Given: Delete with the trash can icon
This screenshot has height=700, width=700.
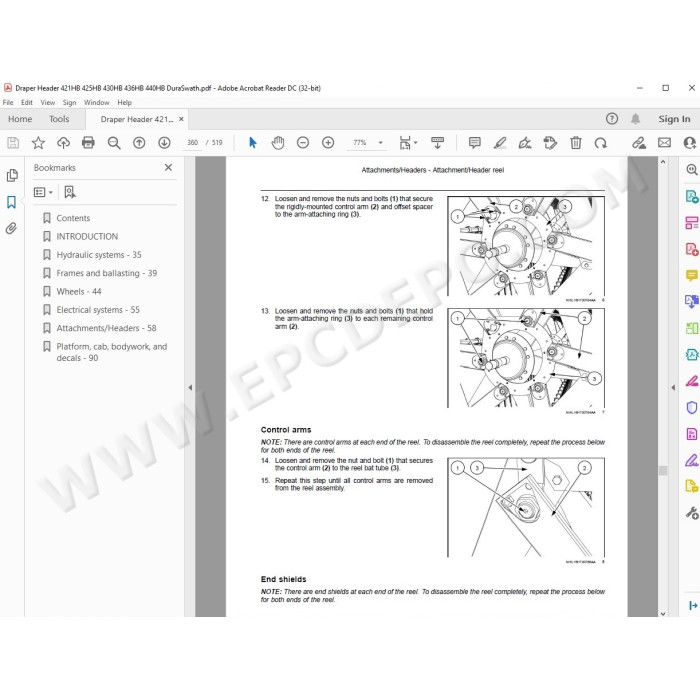Looking at the screenshot, I should click(x=575, y=143).
